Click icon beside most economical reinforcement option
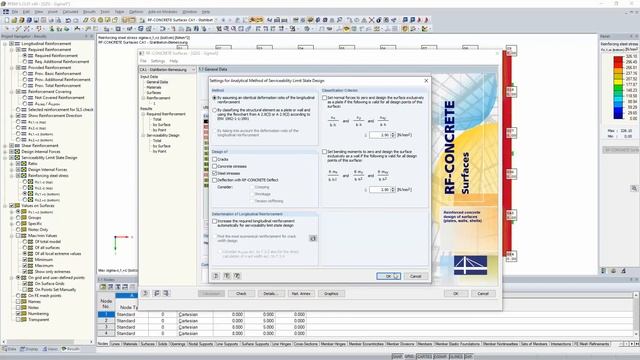This screenshot has width=640, height=360. click(313, 238)
